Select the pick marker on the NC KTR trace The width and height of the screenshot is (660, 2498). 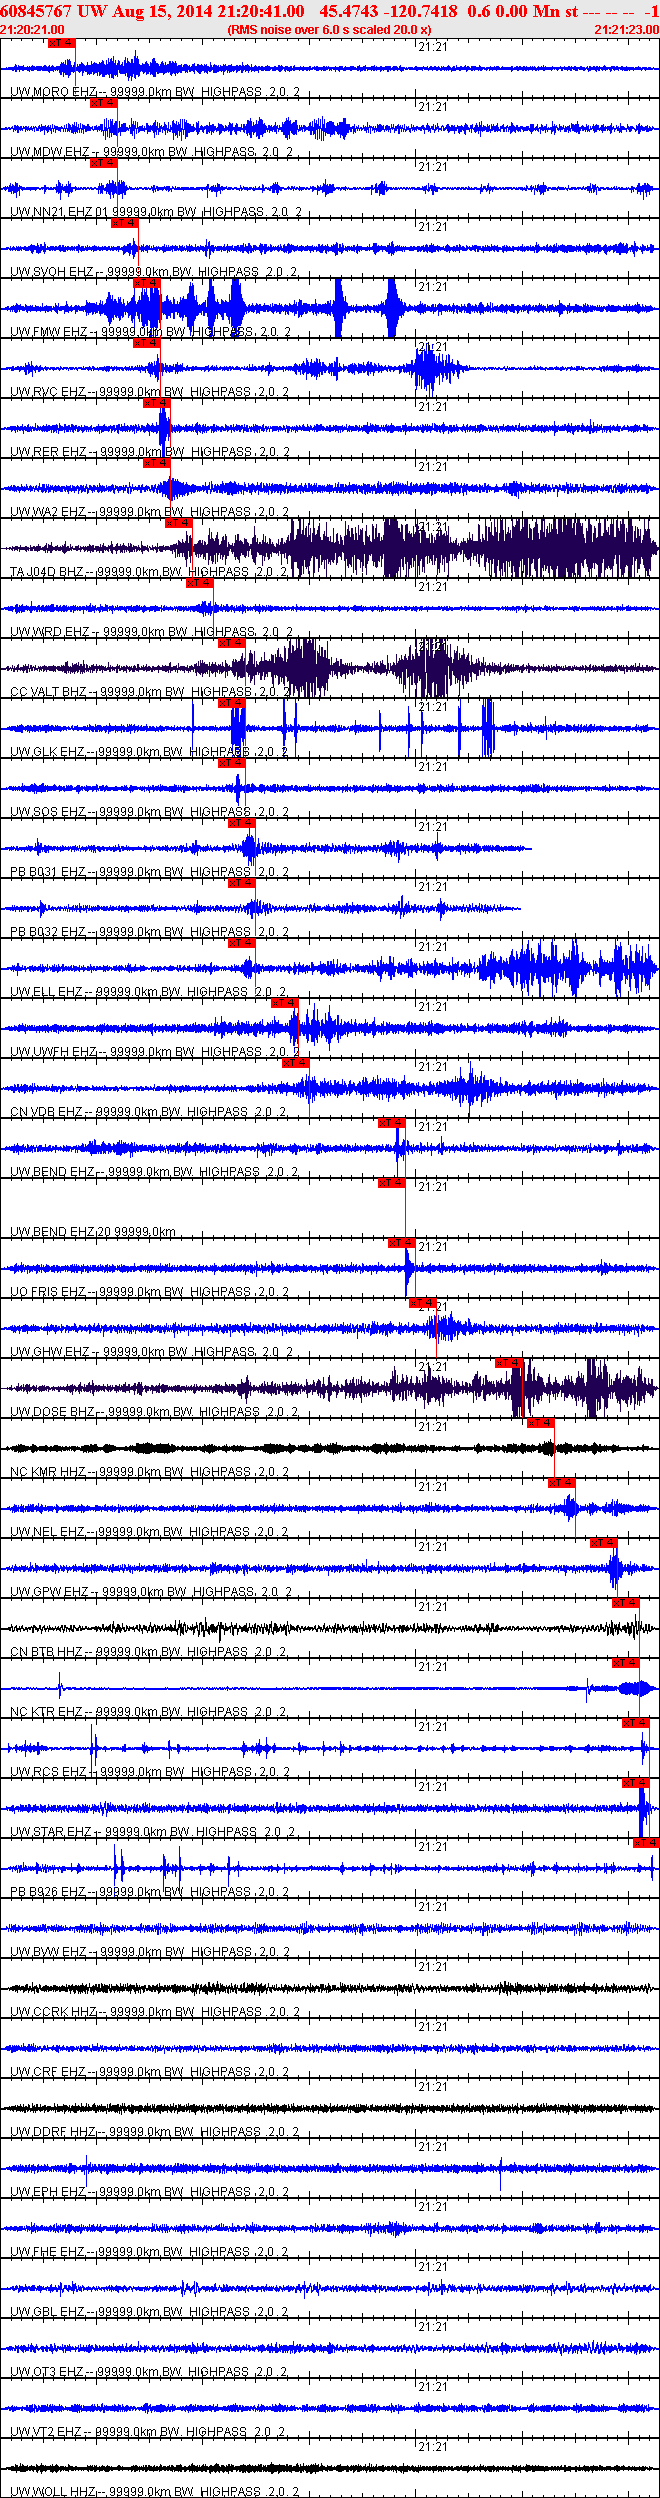click(625, 1663)
